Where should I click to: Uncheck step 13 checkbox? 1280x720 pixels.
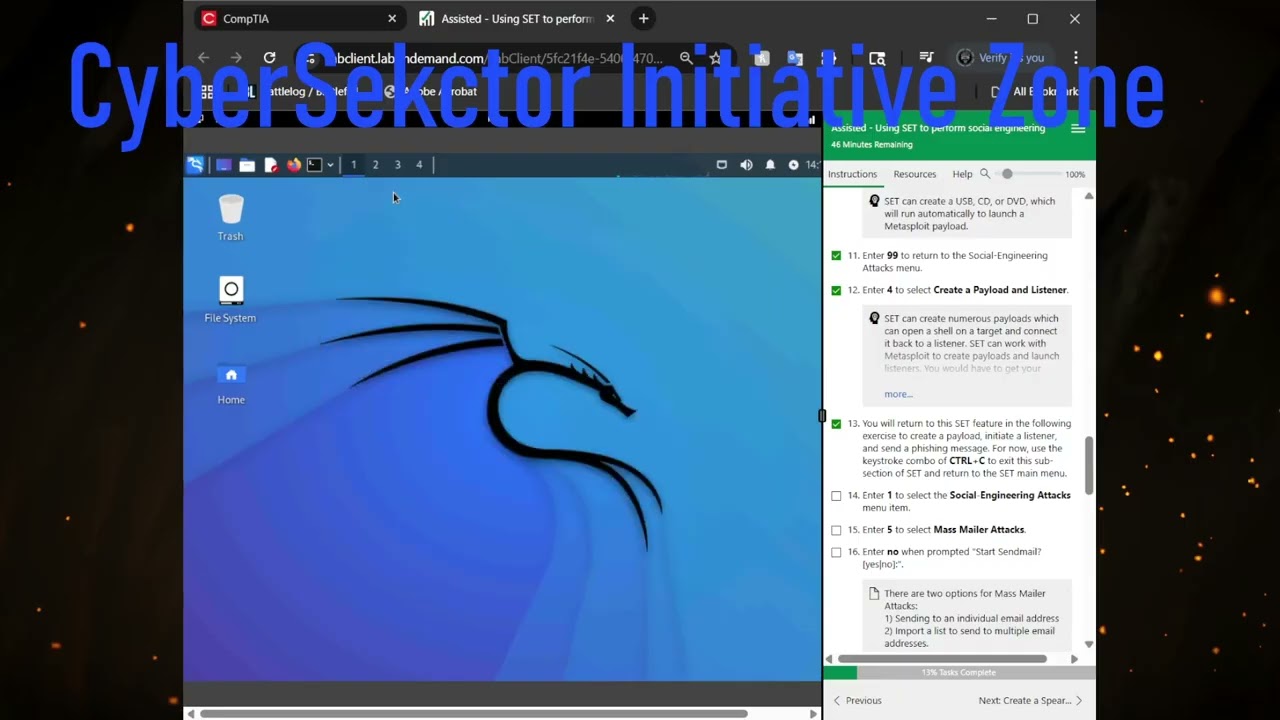[x=836, y=424]
